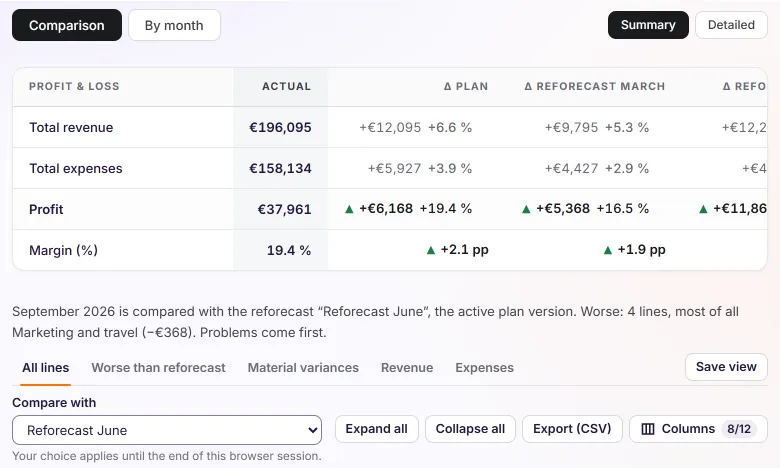
Task: Click the Δ PLAN column header
Action: point(466,86)
